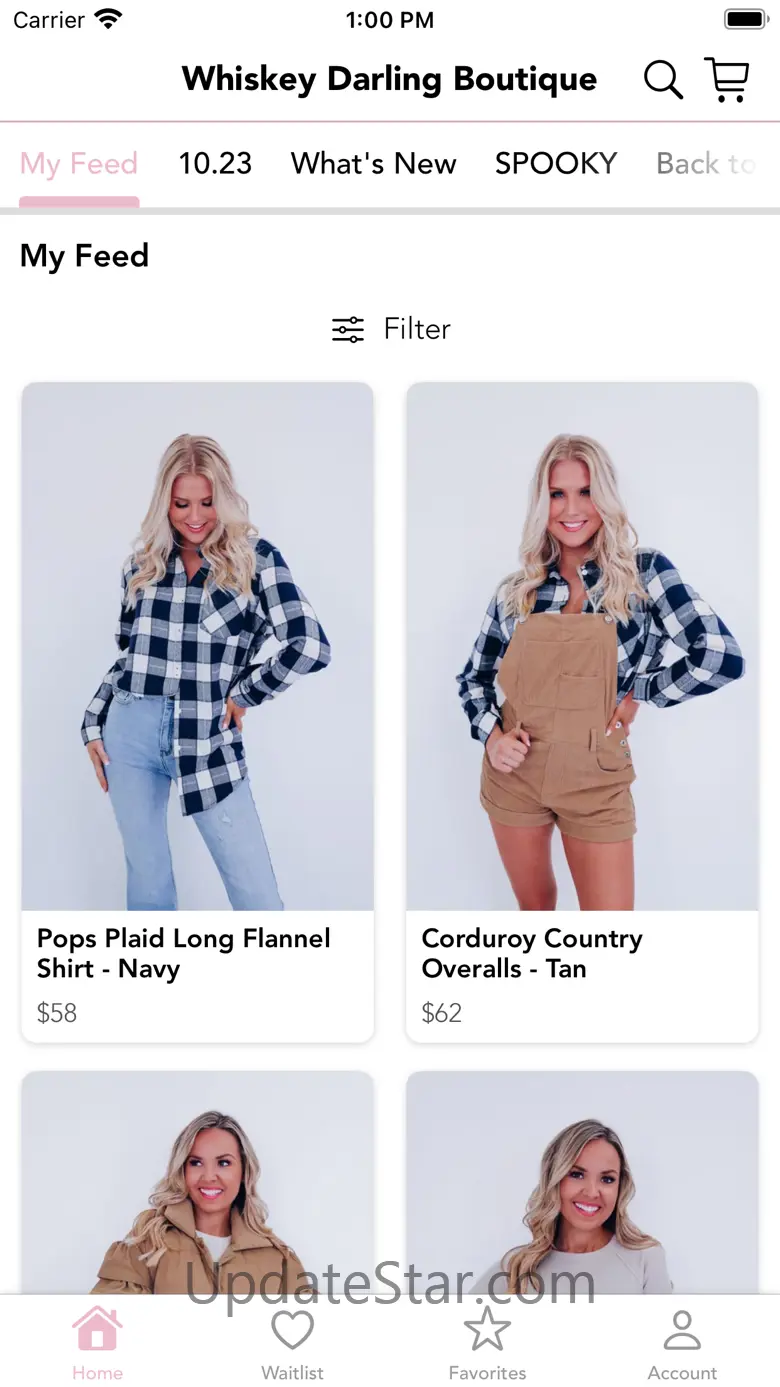
Task: Open the SPOOKY tab
Action: (x=556, y=164)
